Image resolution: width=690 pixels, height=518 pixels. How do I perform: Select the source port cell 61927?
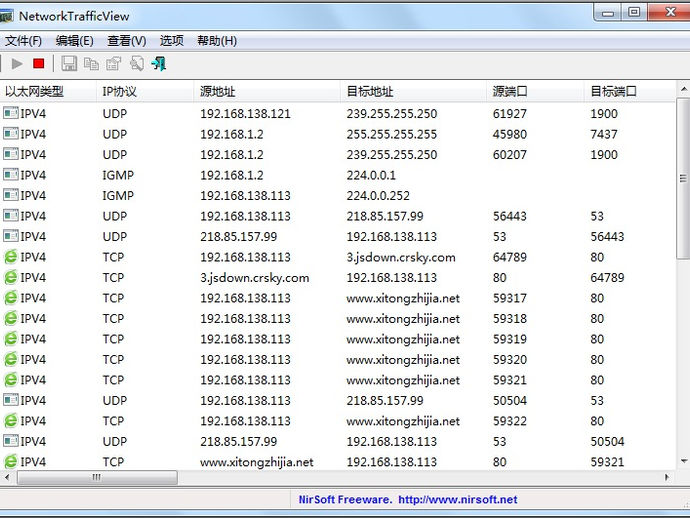pos(510,114)
